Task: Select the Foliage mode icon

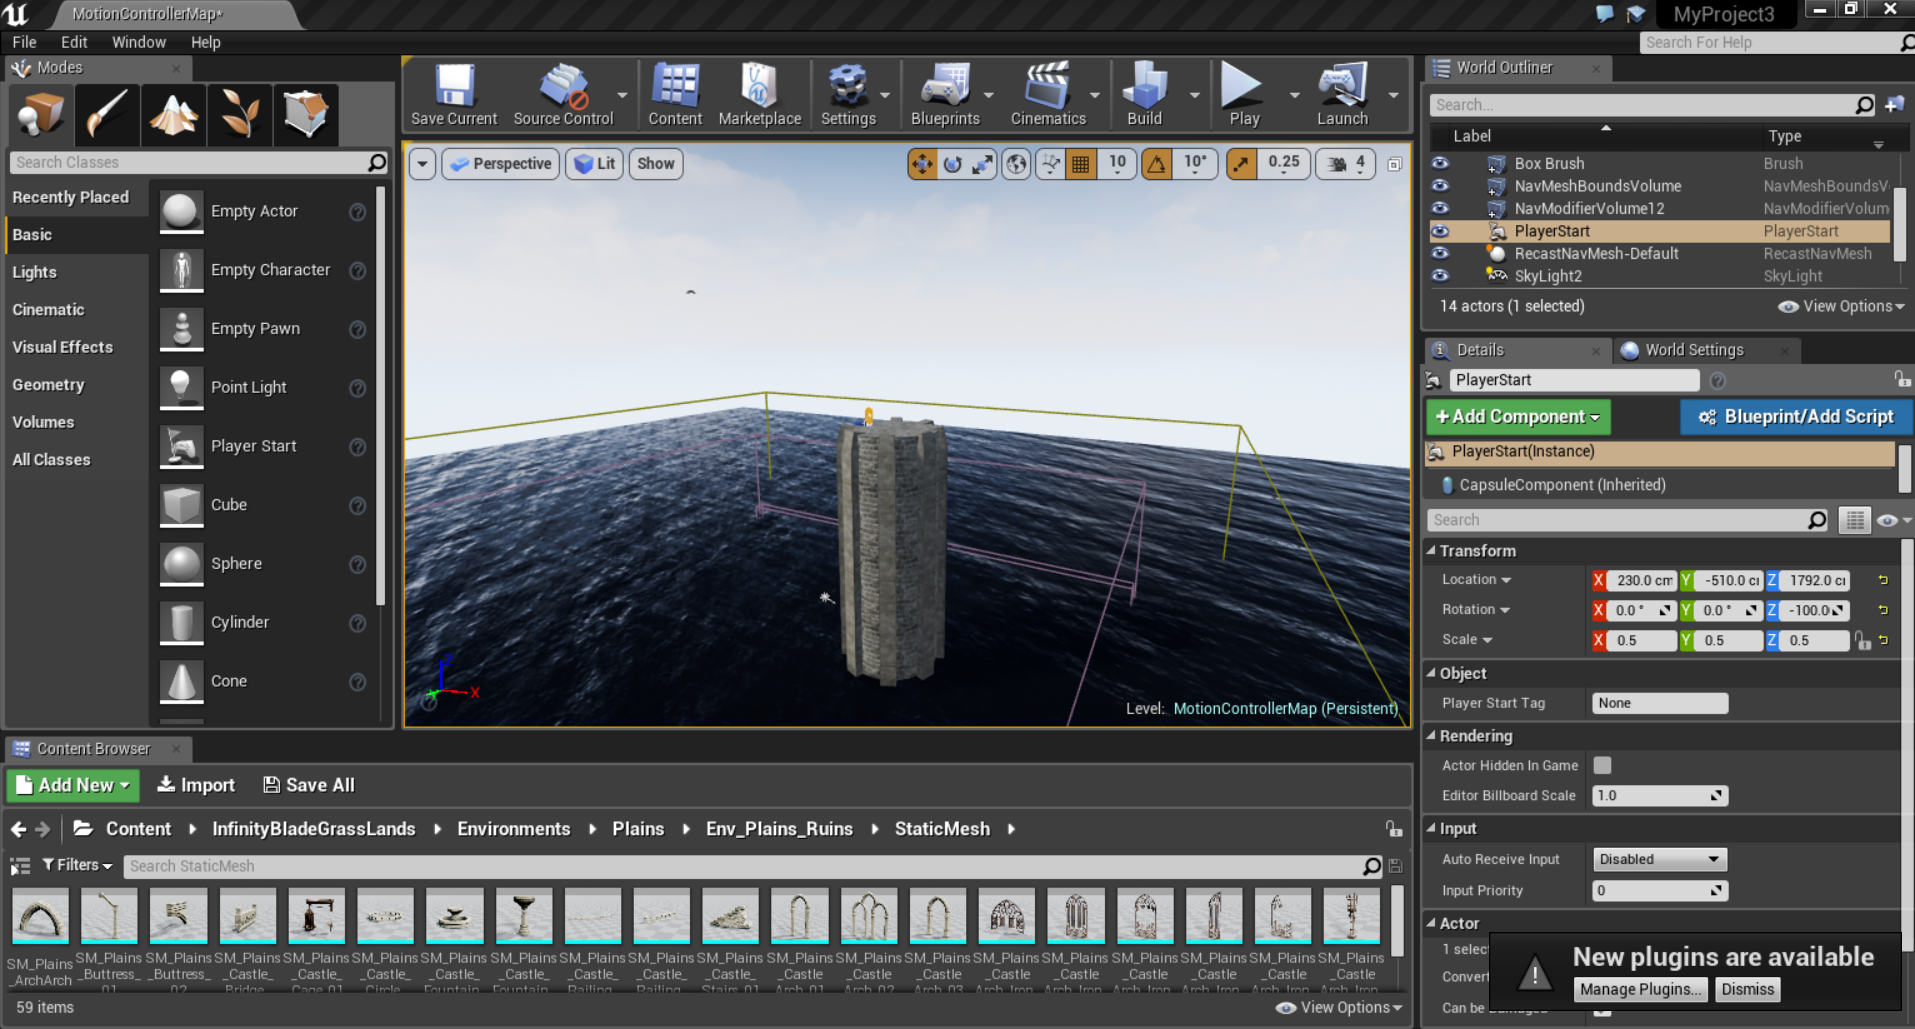Action: 239,113
